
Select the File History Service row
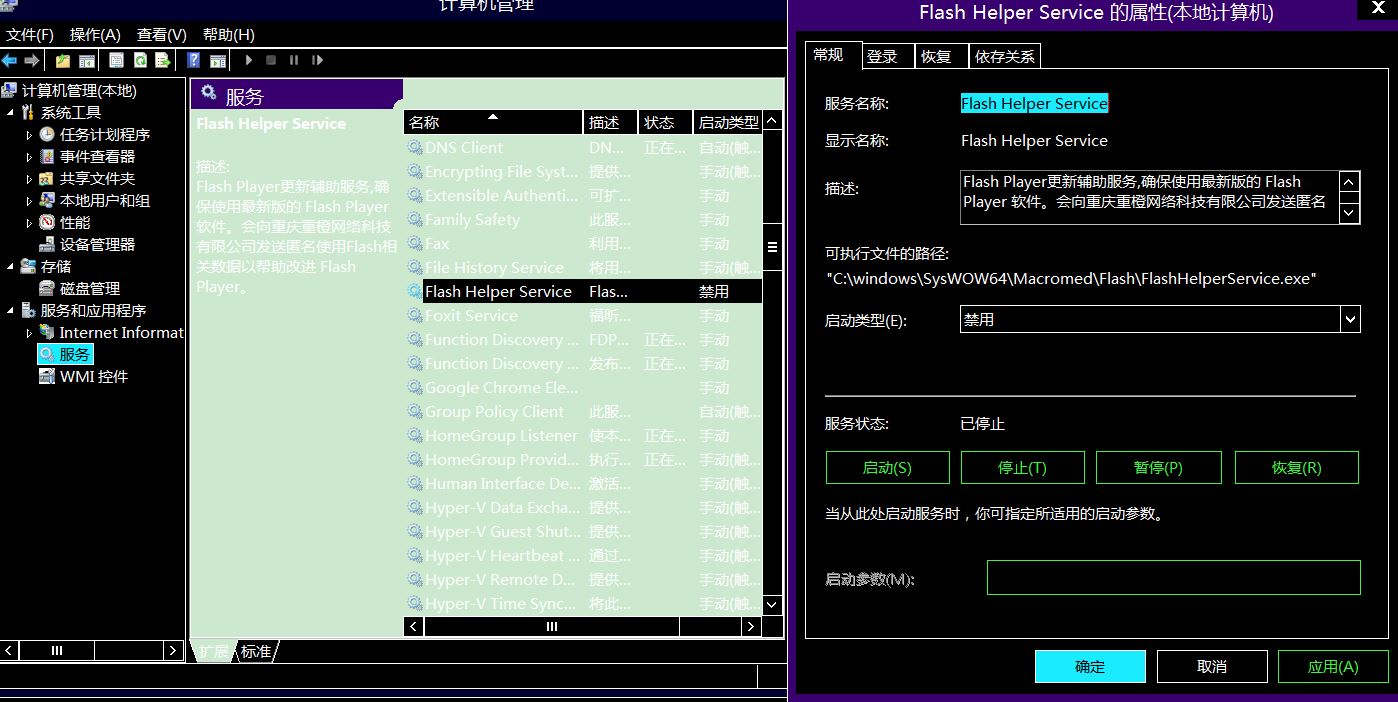click(x=583, y=268)
